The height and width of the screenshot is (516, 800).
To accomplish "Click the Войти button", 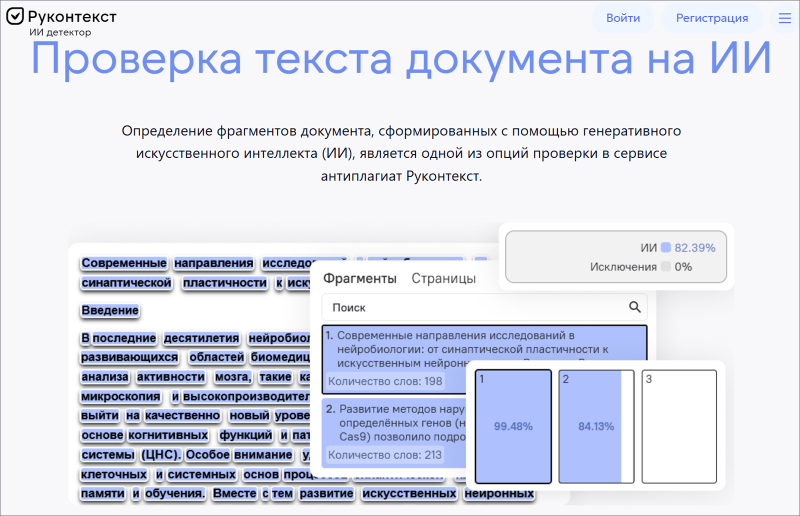I will click(623, 18).
